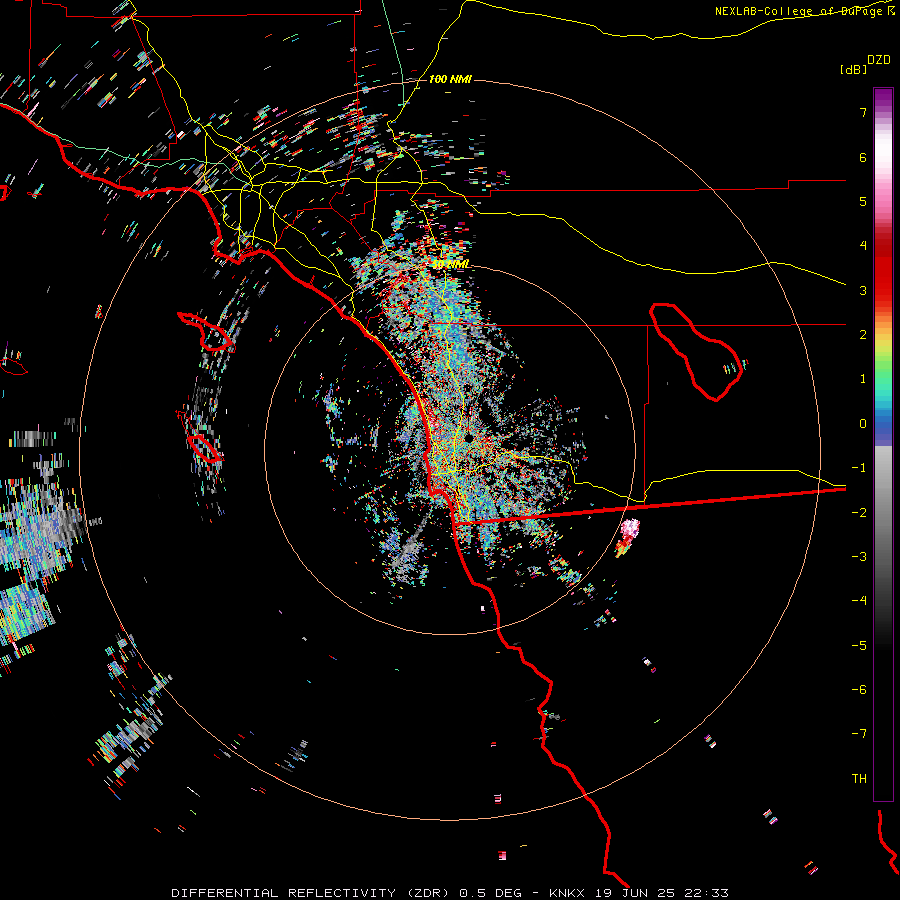The width and height of the screenshot is (900, 900).
Task: Select the 3 value on the color scale
Action: pos(863,290)
